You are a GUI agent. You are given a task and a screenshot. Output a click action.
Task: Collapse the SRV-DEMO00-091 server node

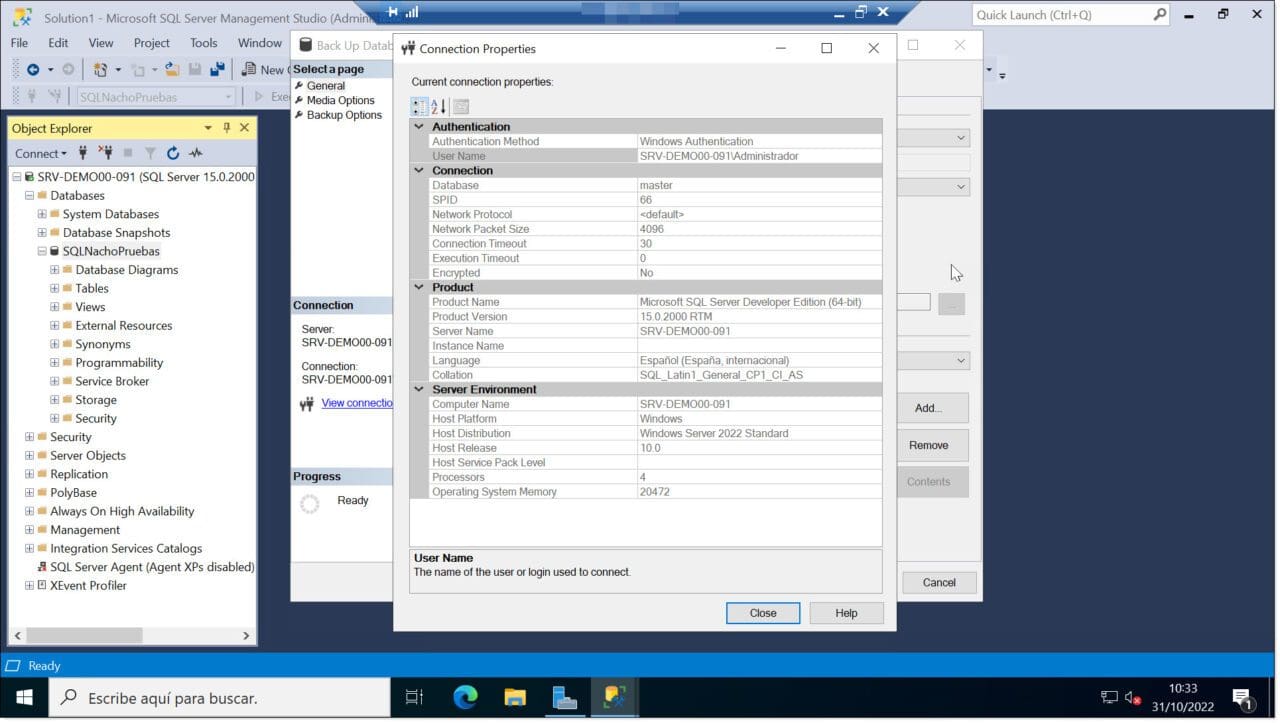[x=17, y=177]
